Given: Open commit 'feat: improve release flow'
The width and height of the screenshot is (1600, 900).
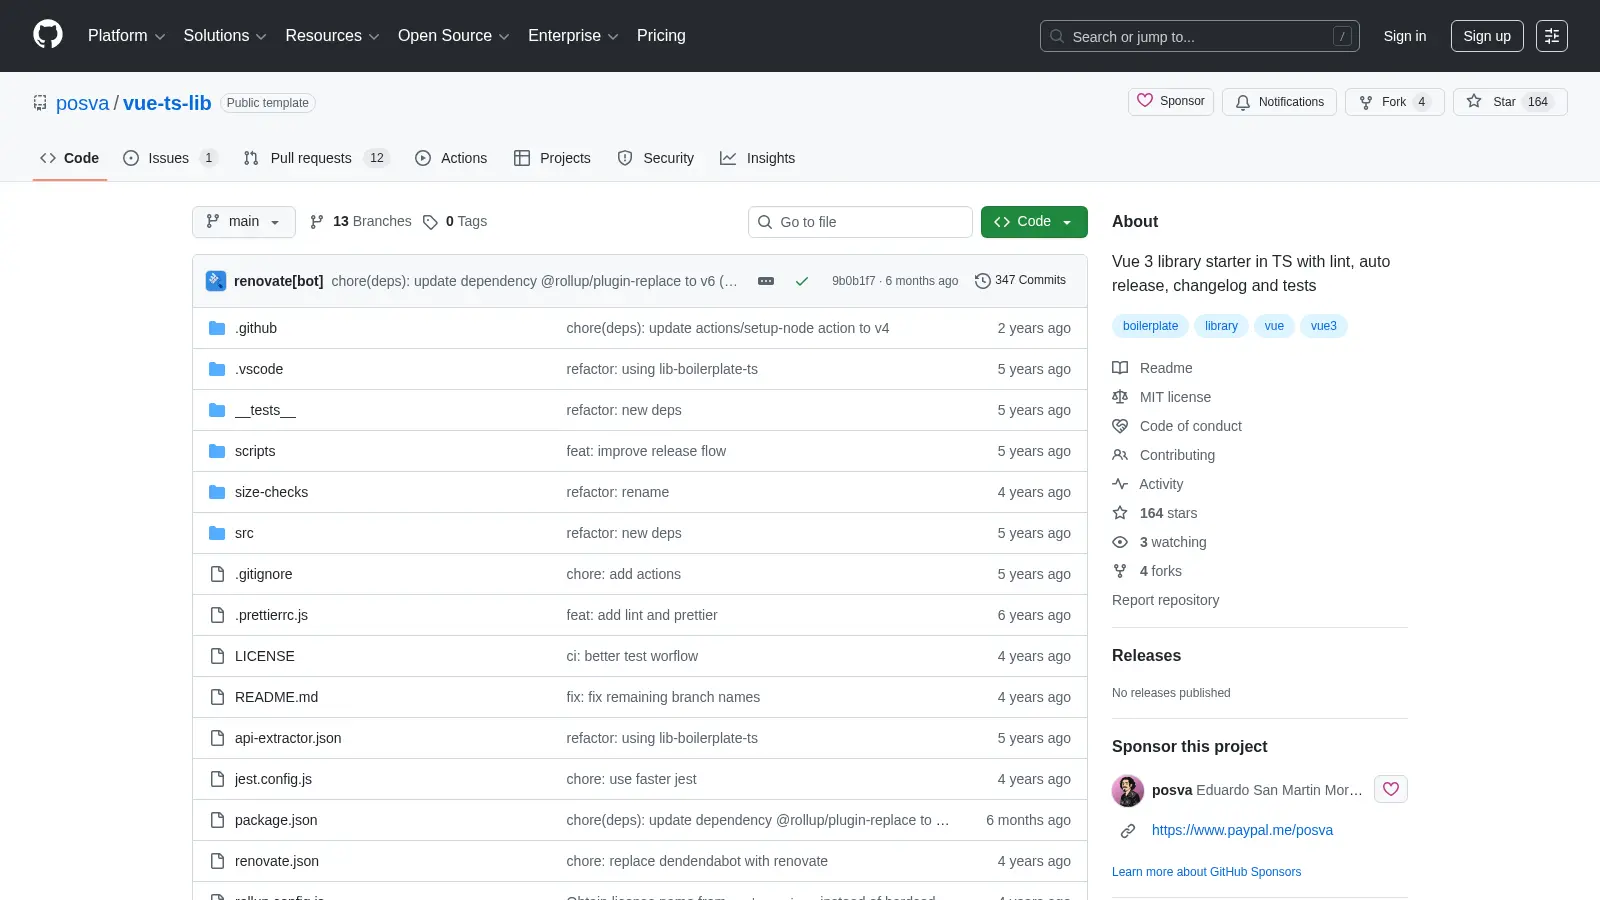Looking at the screenshot, I should (x=646, y=451).
